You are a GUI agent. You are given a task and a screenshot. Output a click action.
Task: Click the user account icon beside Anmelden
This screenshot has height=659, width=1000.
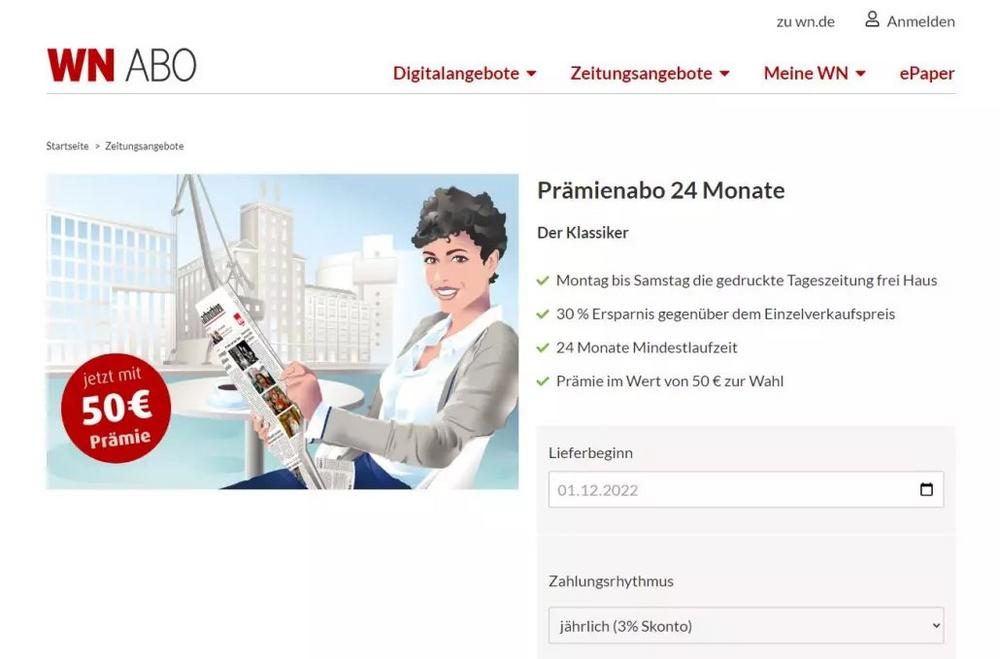click(x=872, y=20)
